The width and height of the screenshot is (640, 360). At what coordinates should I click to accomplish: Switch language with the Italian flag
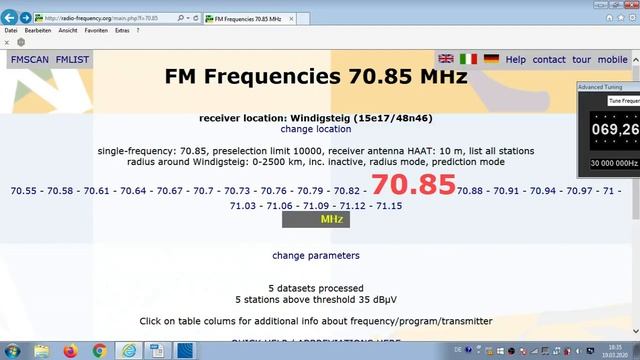point(469,59)
